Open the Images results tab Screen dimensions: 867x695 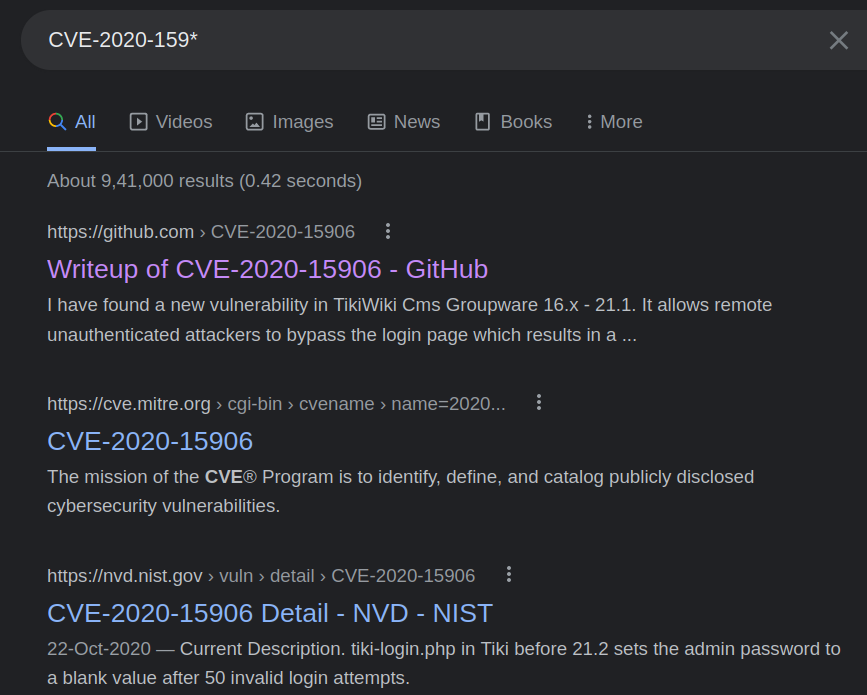point(289,122)
